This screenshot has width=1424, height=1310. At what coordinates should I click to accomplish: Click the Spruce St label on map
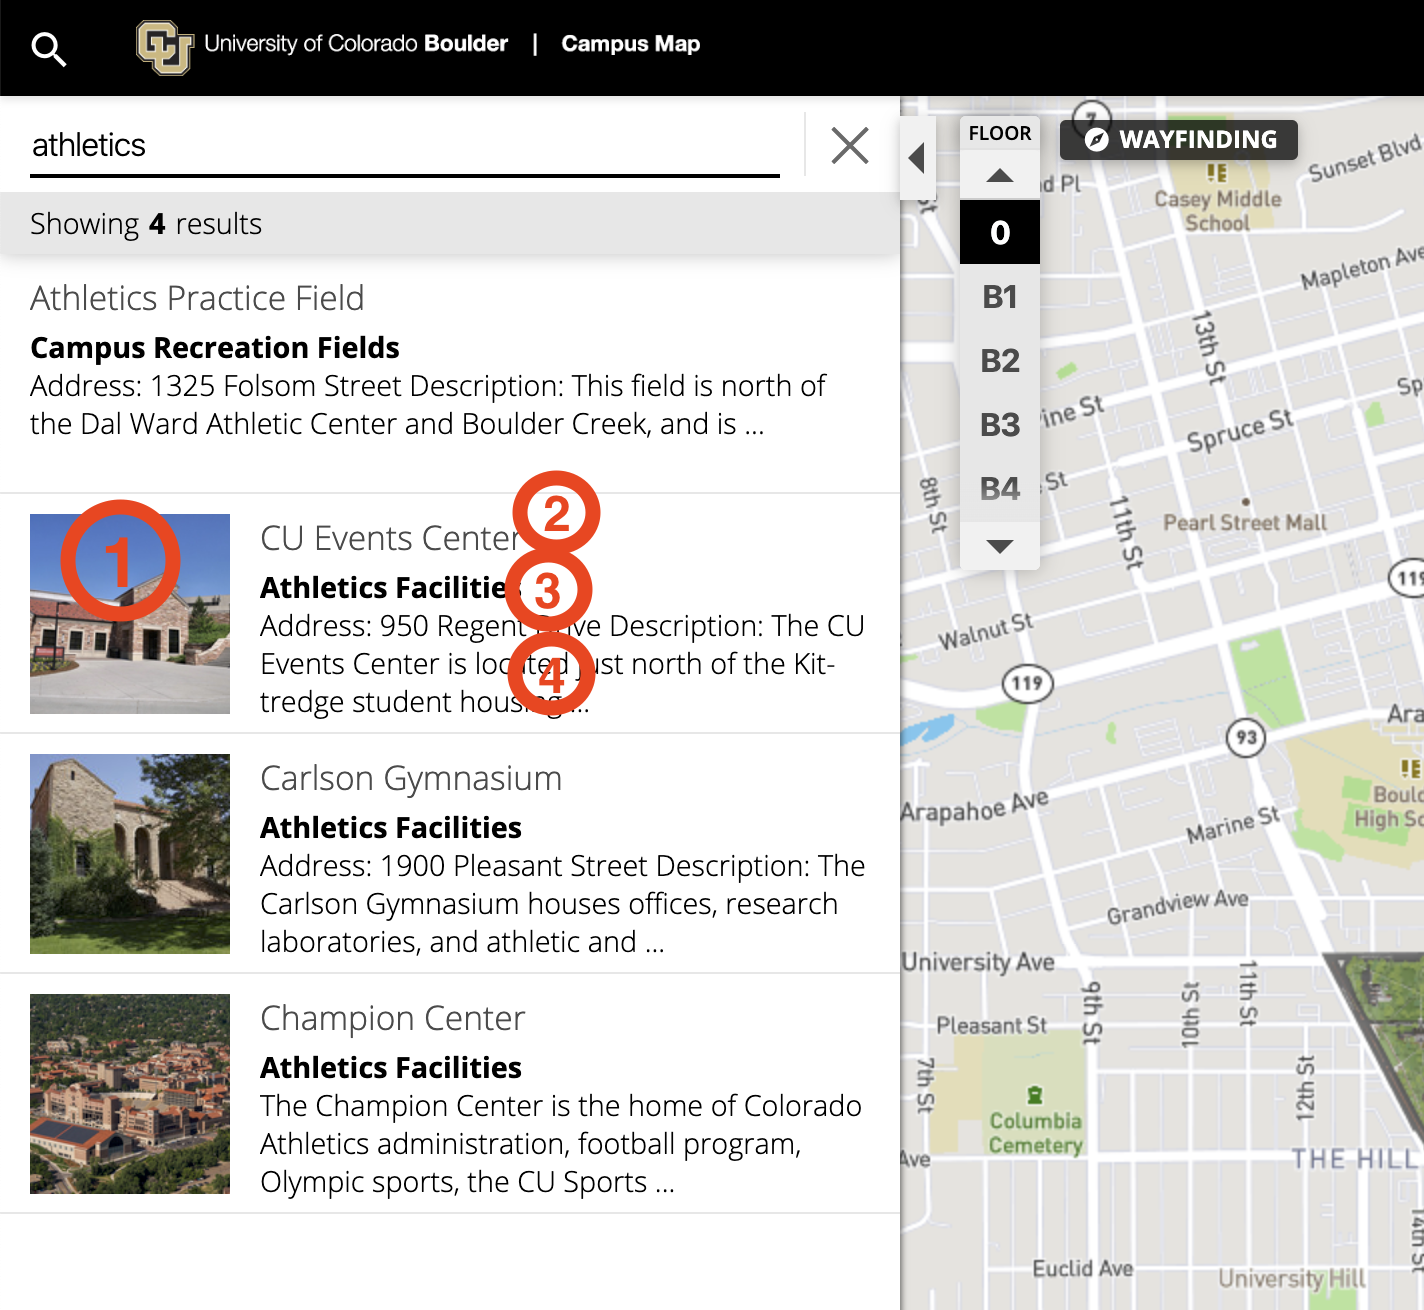(1240, 430)
